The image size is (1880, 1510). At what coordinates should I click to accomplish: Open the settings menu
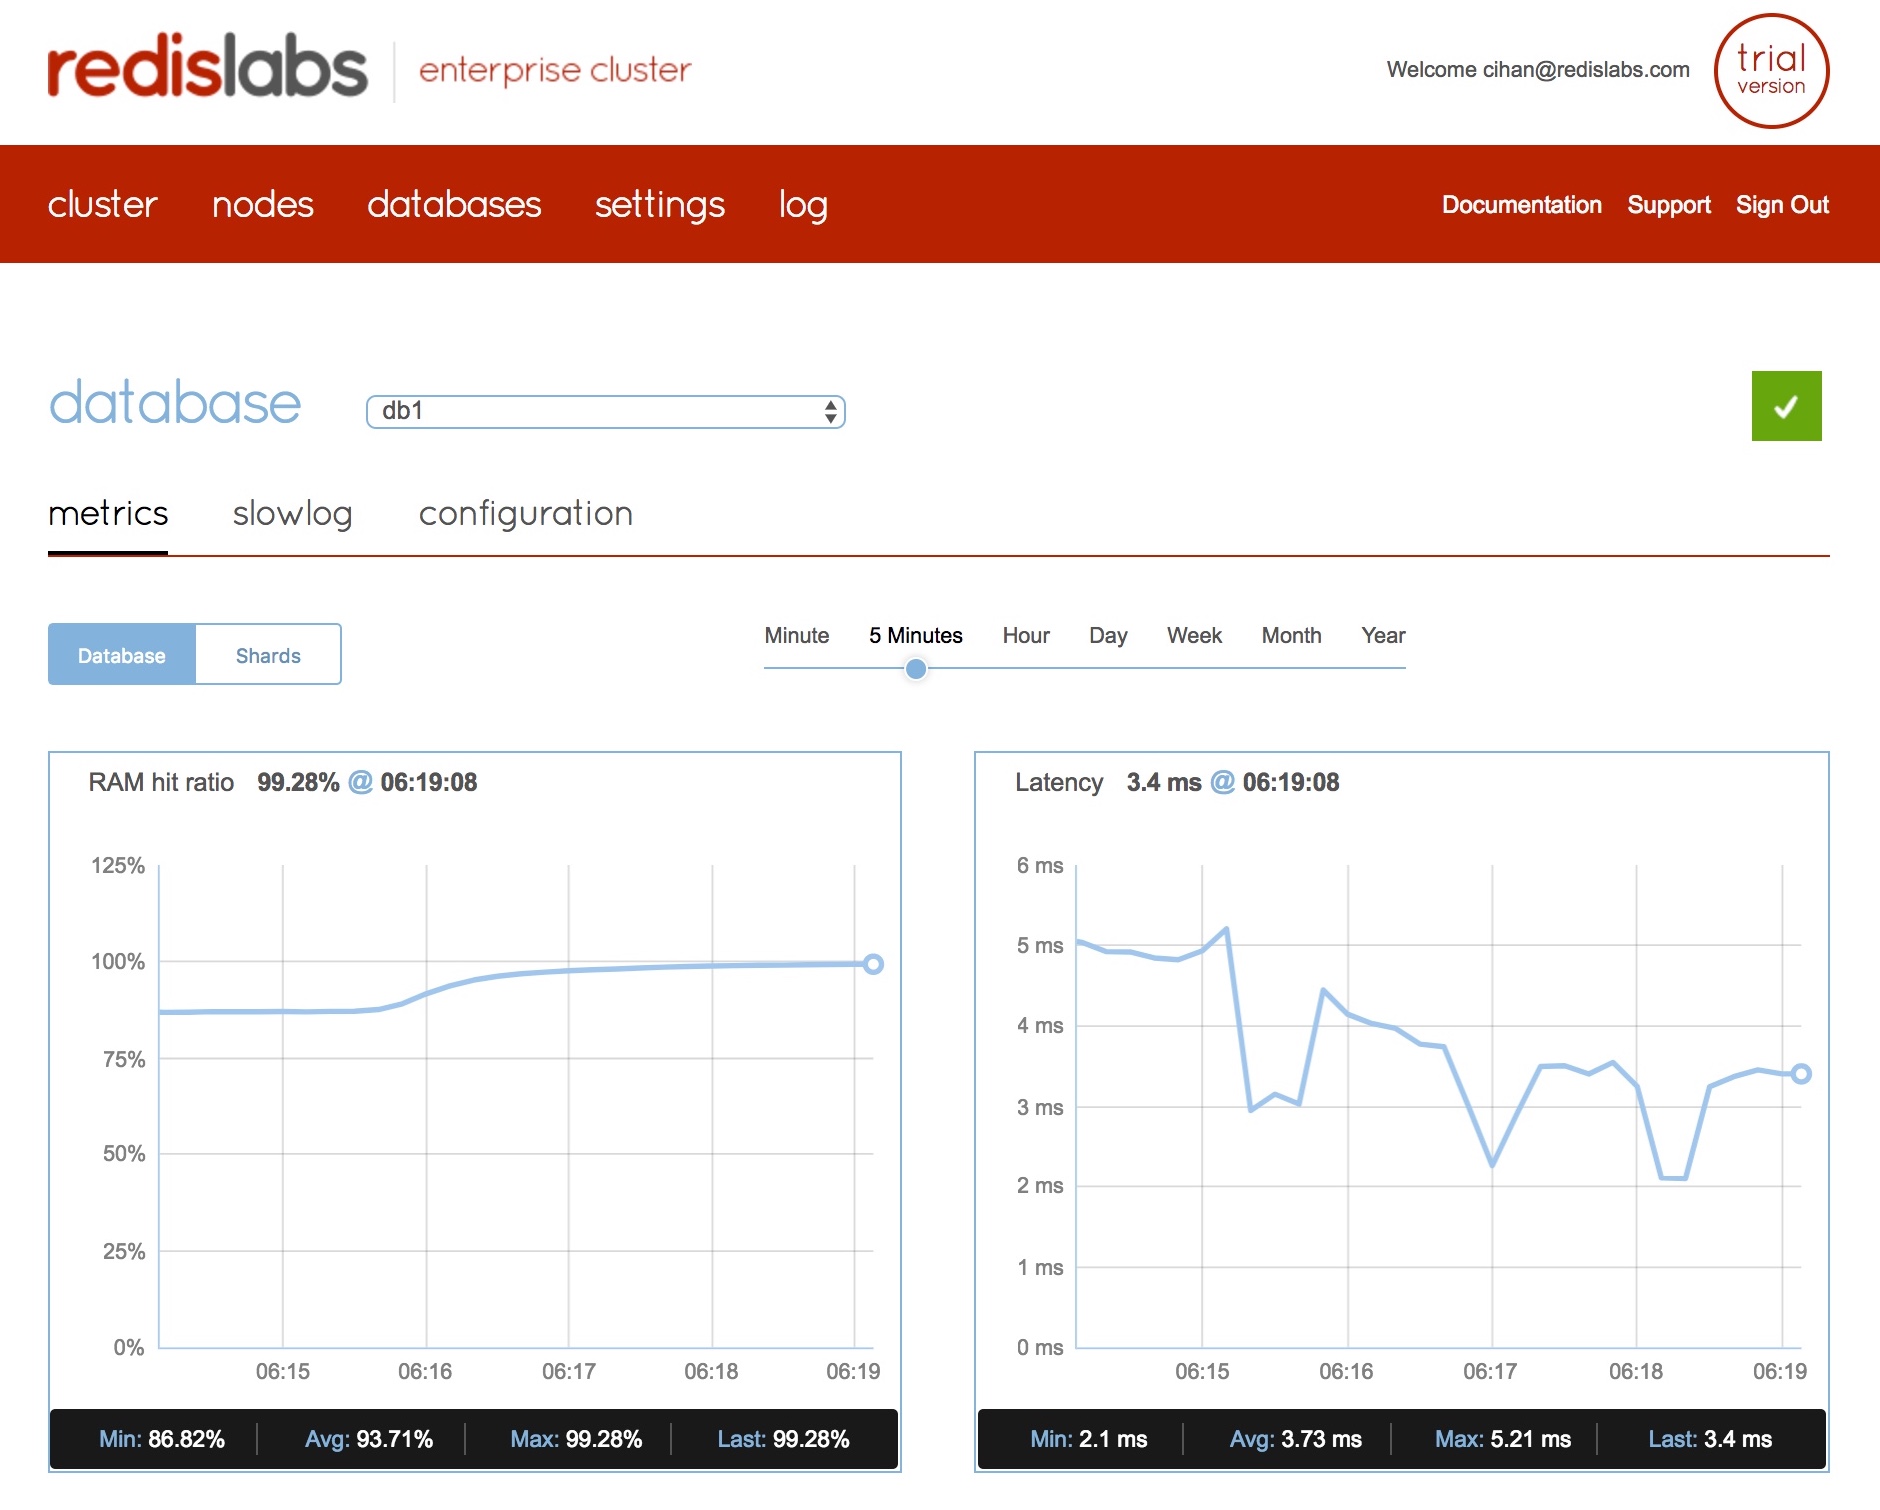[660, 205]
